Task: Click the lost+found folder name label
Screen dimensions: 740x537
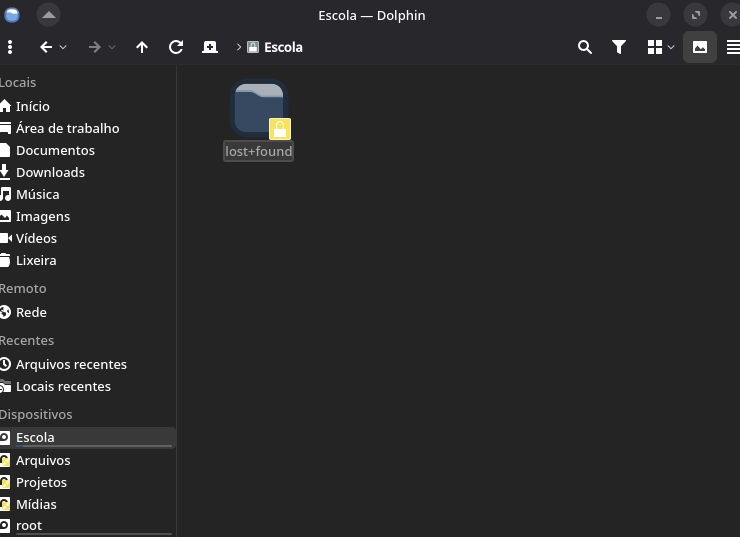Action: (x=259, y=151)
